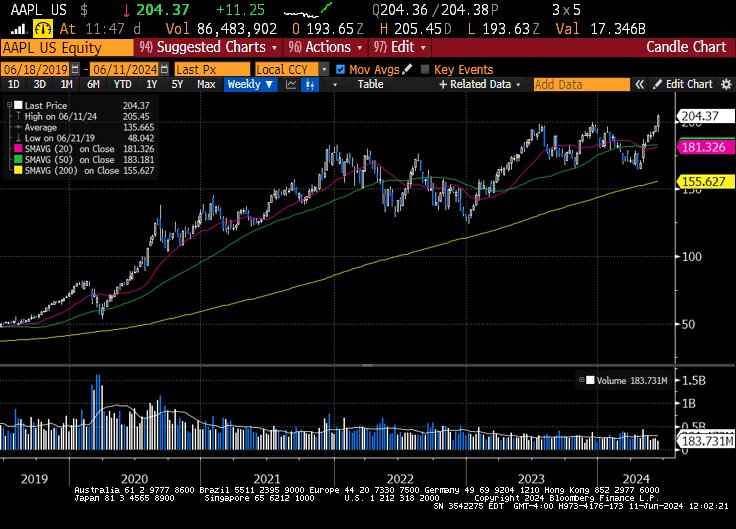Collapse the Volume legend box
This screenshot has width=736, height=529.
point(582,380)
